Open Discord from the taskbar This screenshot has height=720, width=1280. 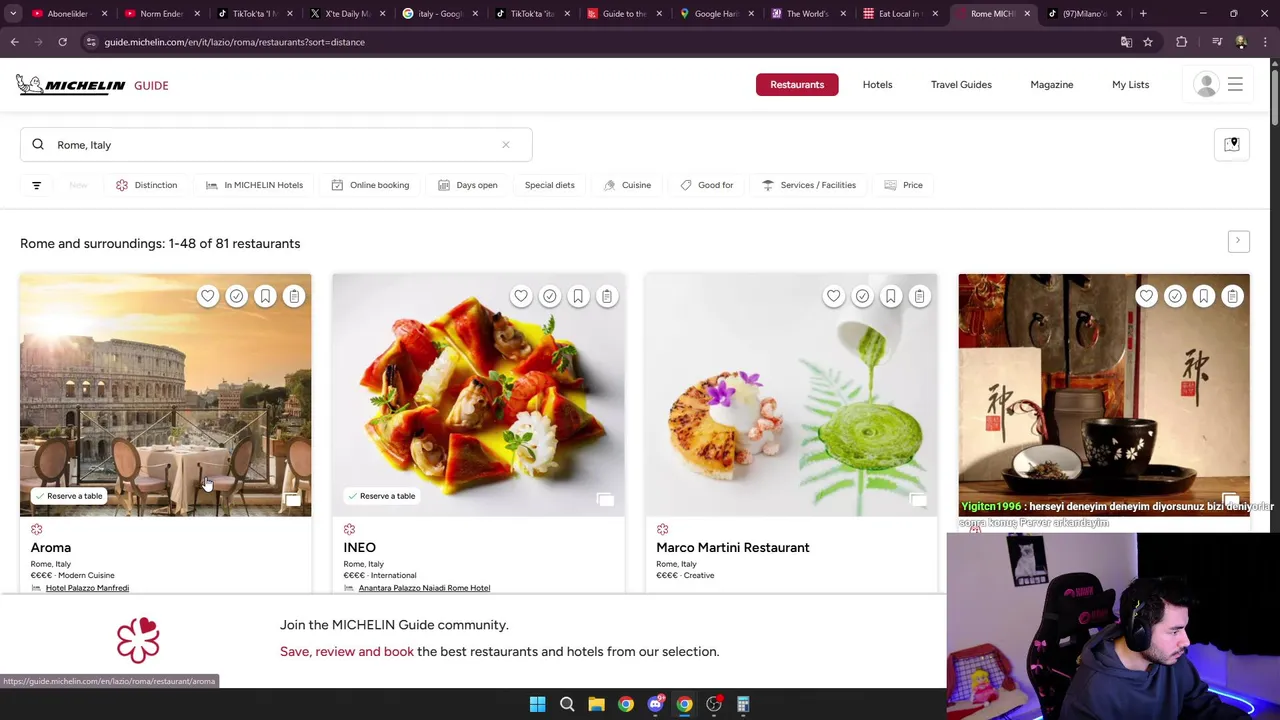click(655, 704)
